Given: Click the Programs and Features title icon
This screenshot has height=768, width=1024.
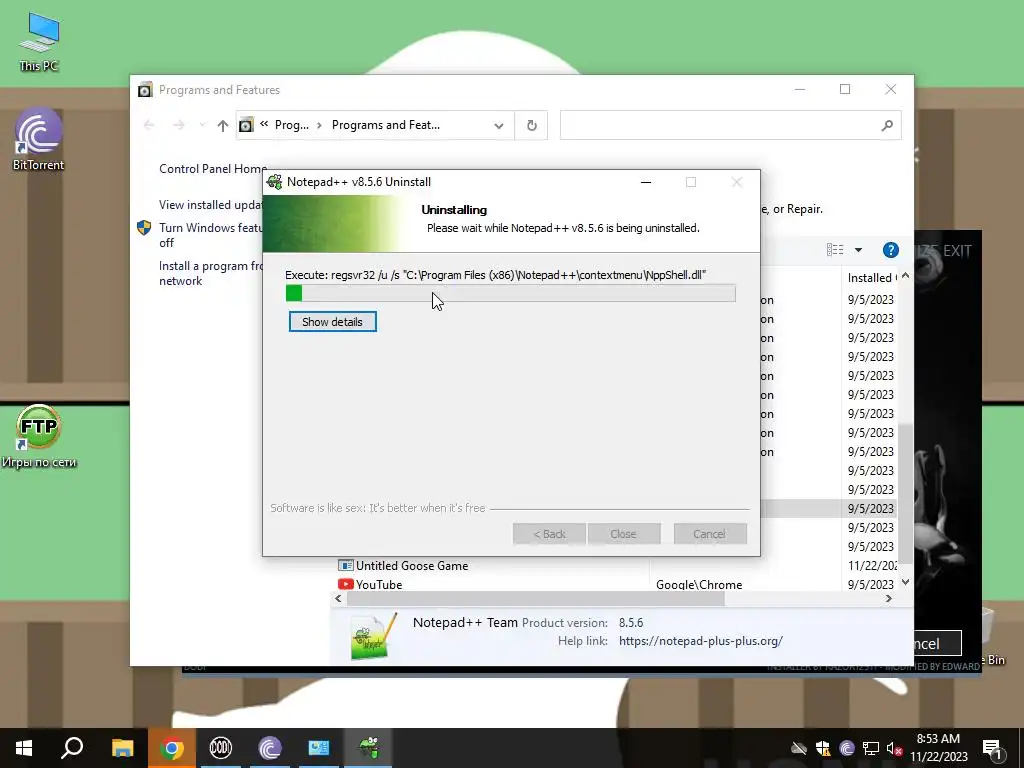Looking at the screenshot, I should click(x=145, y=89).
